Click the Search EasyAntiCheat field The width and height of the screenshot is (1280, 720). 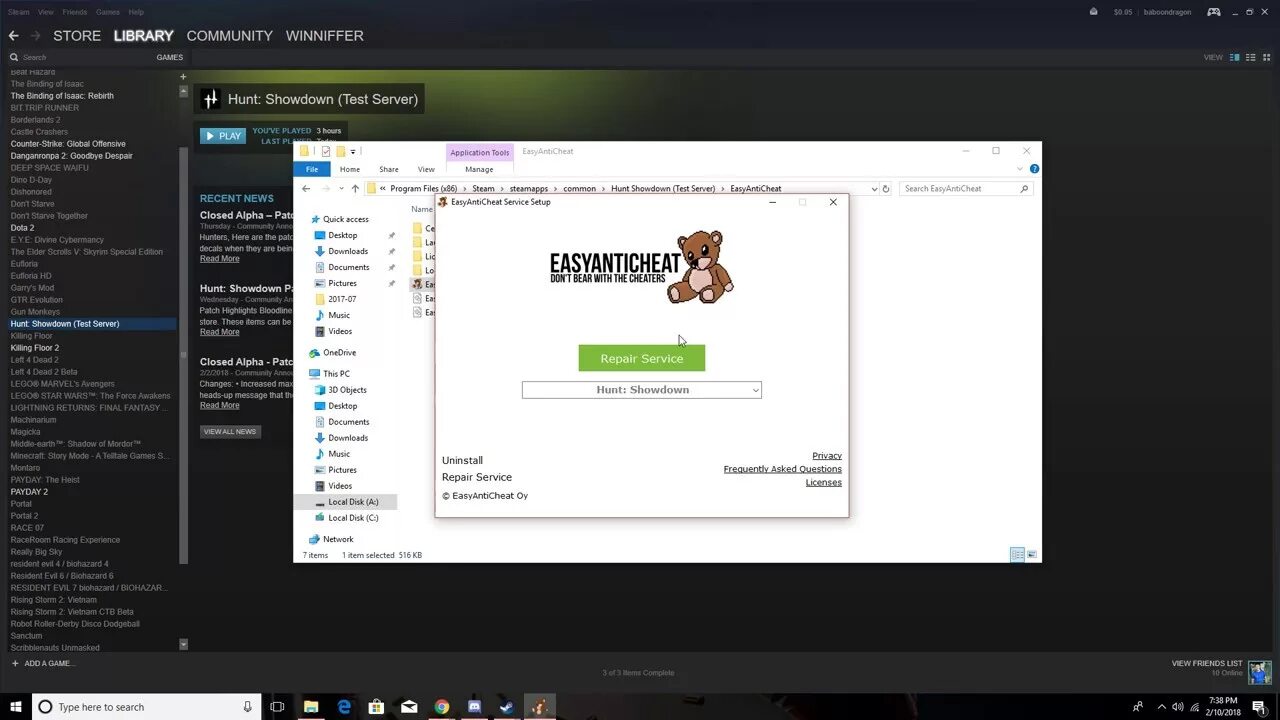point(965,188)
